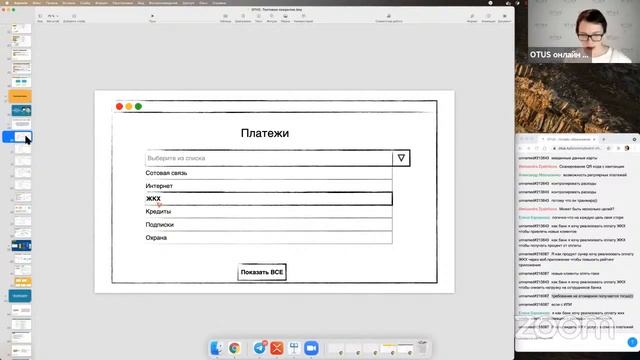Open the Chrome profile avatar

tap(627, 148)
